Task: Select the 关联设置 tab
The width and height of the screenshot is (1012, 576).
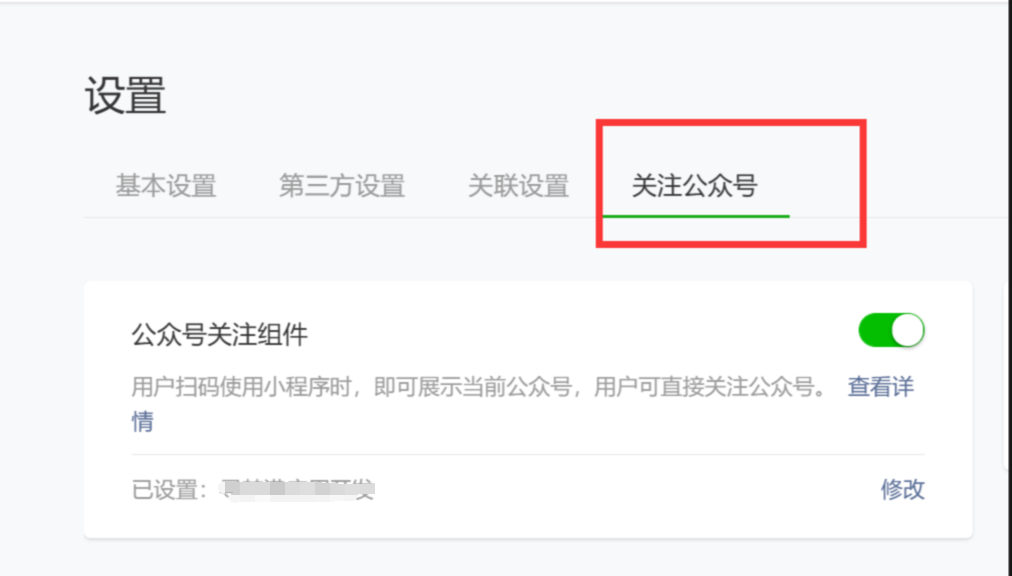Action: point(518,186)
